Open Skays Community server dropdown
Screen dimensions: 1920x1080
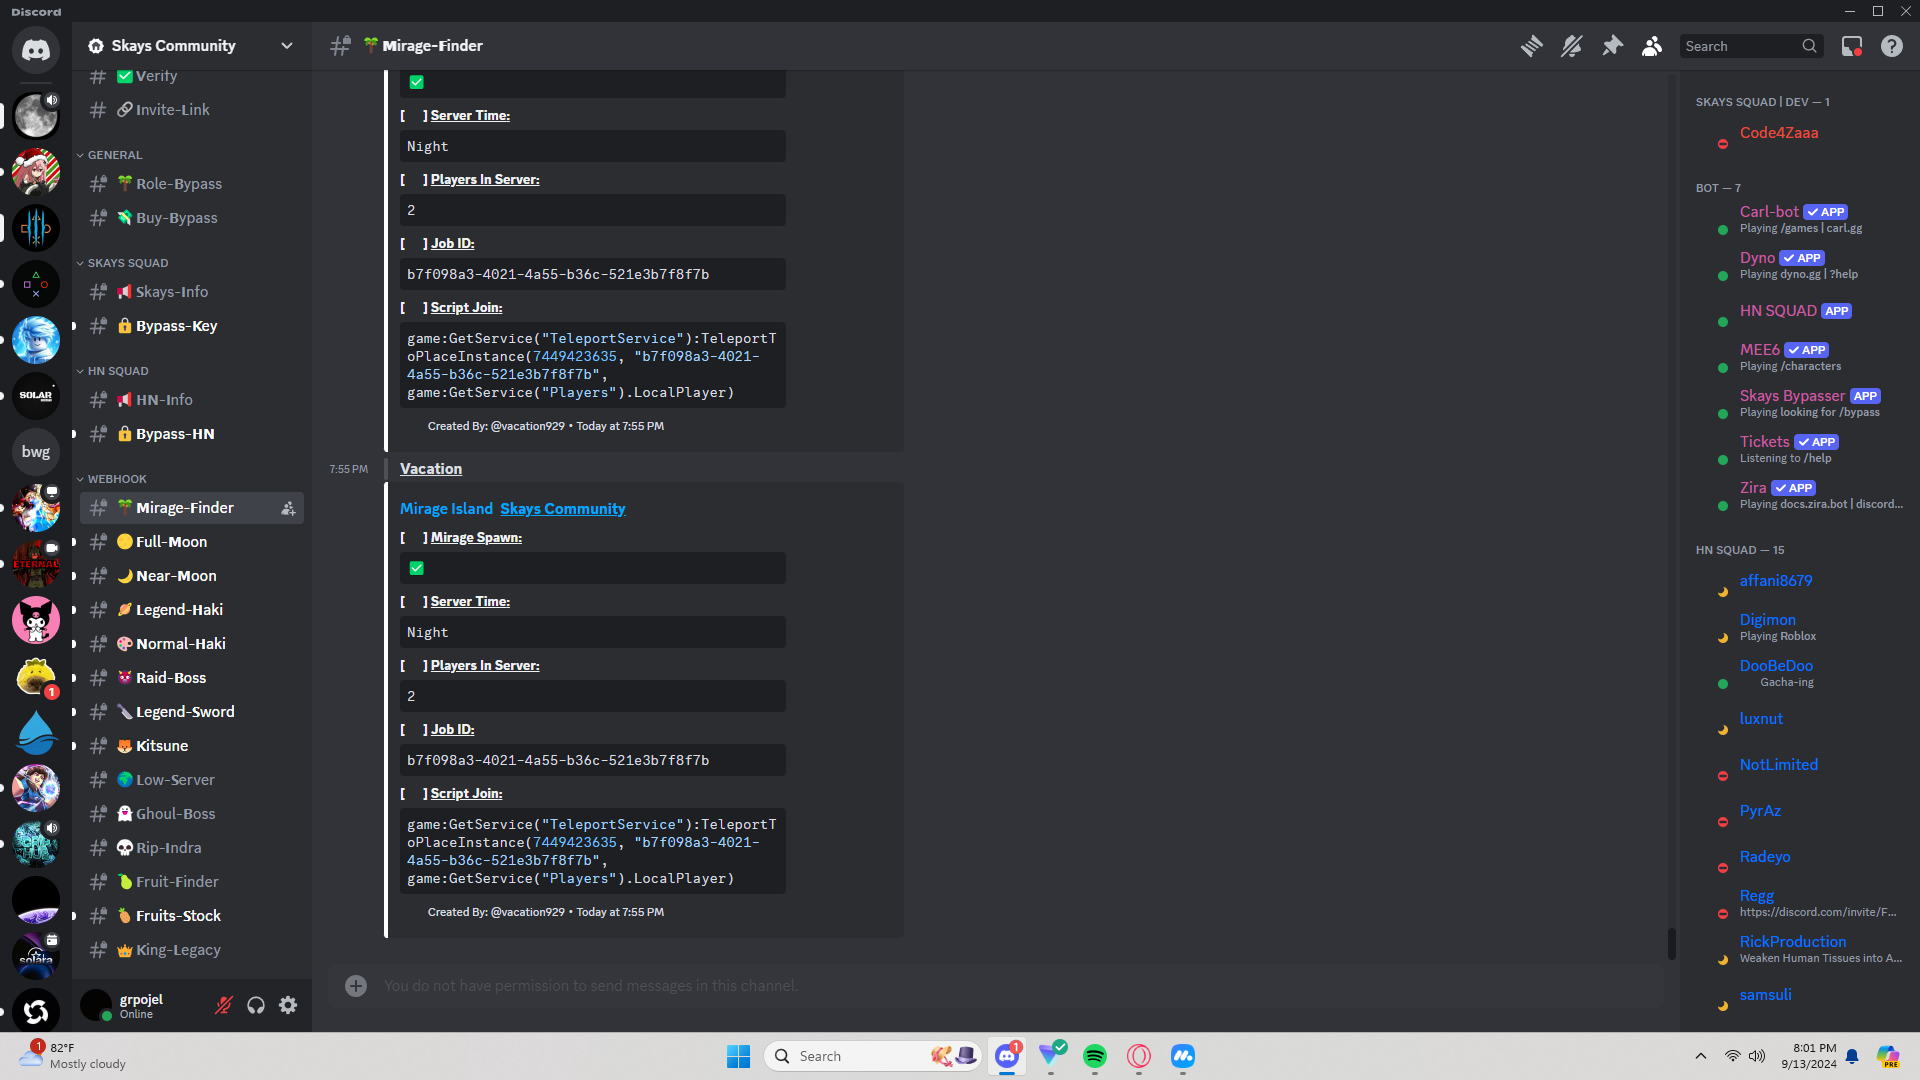(192, 46)
